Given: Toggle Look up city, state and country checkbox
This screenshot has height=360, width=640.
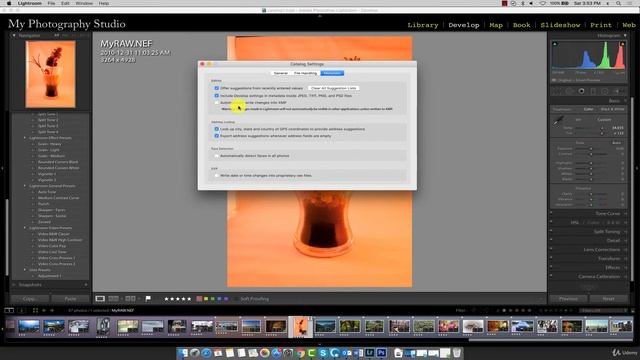Looking at the screenshot, I should [217, 129].
